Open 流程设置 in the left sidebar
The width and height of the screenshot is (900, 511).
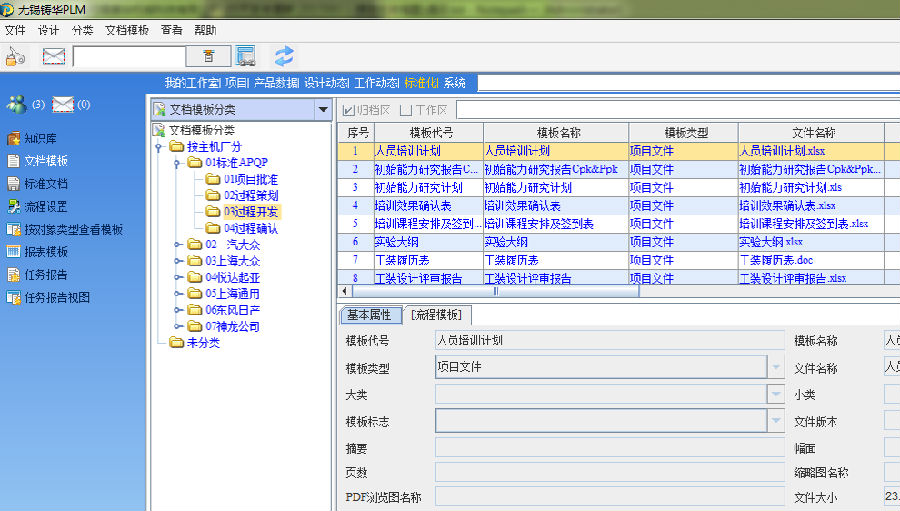click(45, 207)
